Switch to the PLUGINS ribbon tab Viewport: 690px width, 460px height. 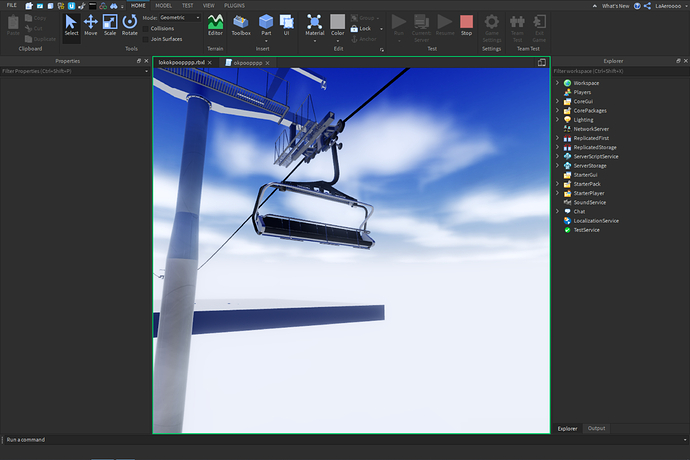(235, 6)
